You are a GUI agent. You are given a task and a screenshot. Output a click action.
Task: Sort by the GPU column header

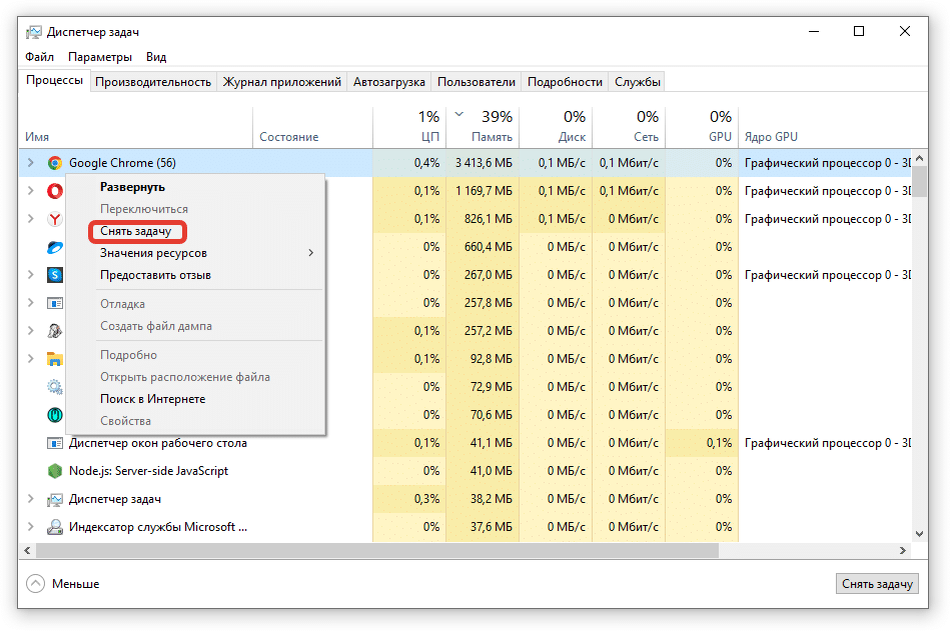(x=702, y=127)
